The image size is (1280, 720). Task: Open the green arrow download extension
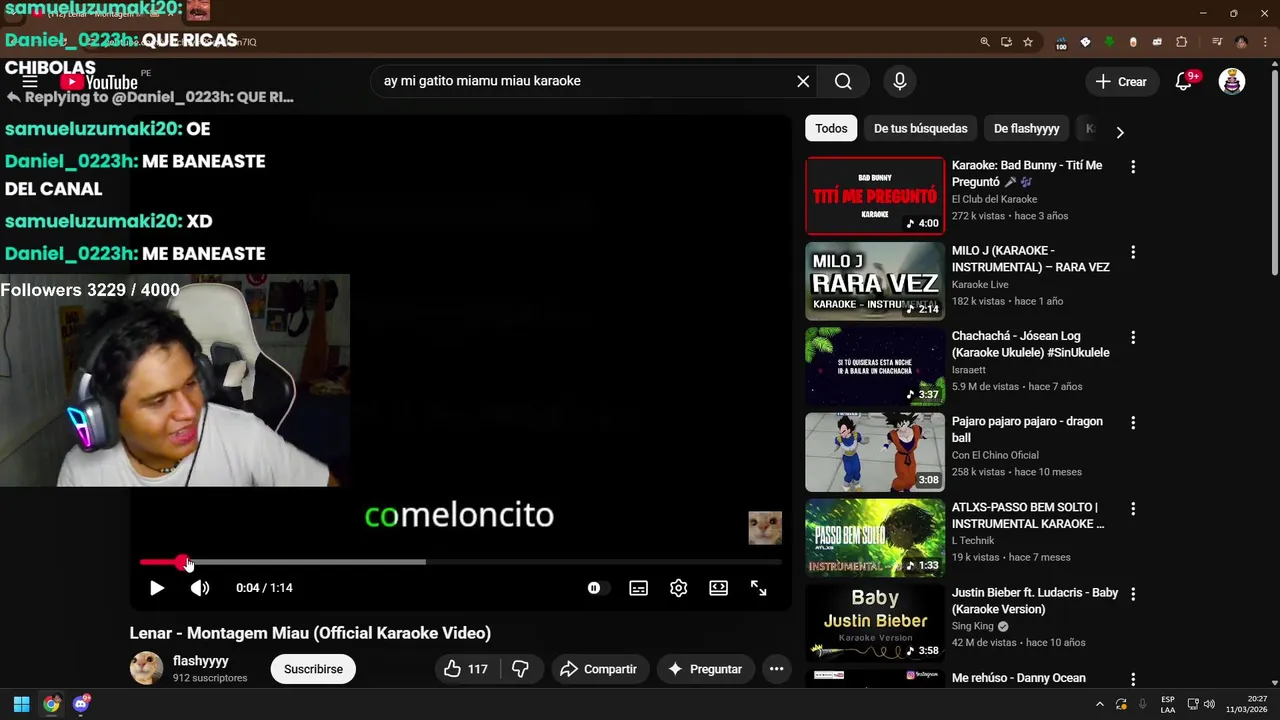pos(1109,42)
